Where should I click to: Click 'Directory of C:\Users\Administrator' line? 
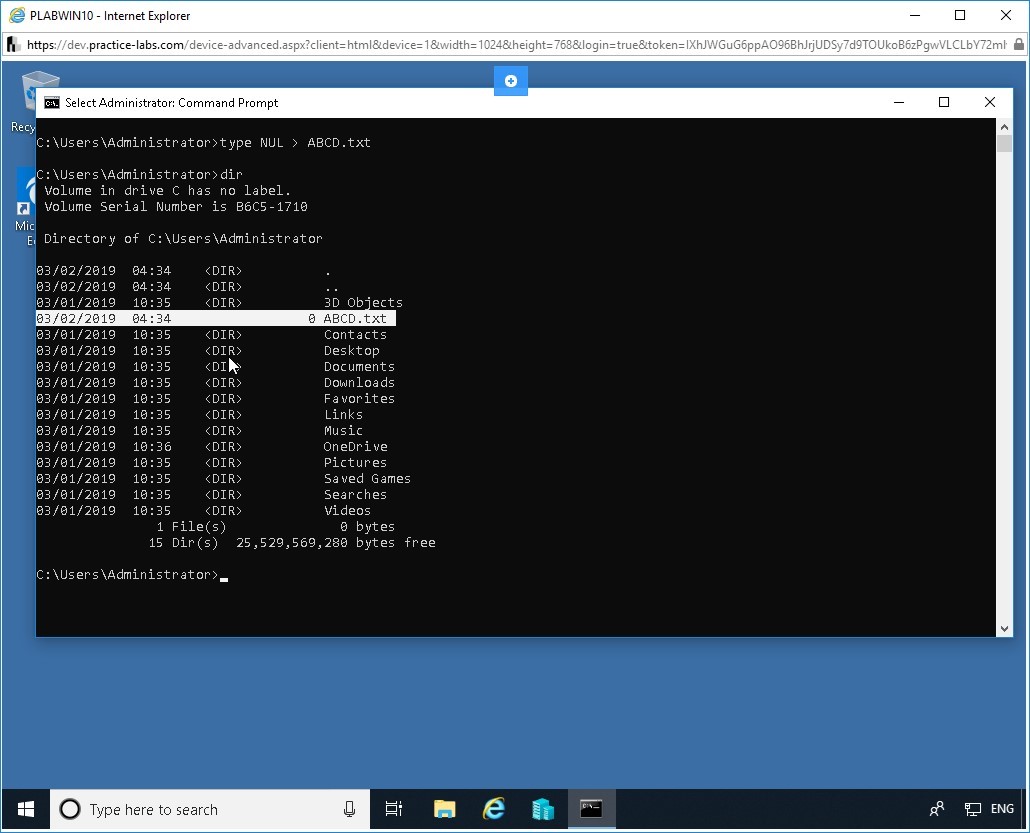click(183, 238)
